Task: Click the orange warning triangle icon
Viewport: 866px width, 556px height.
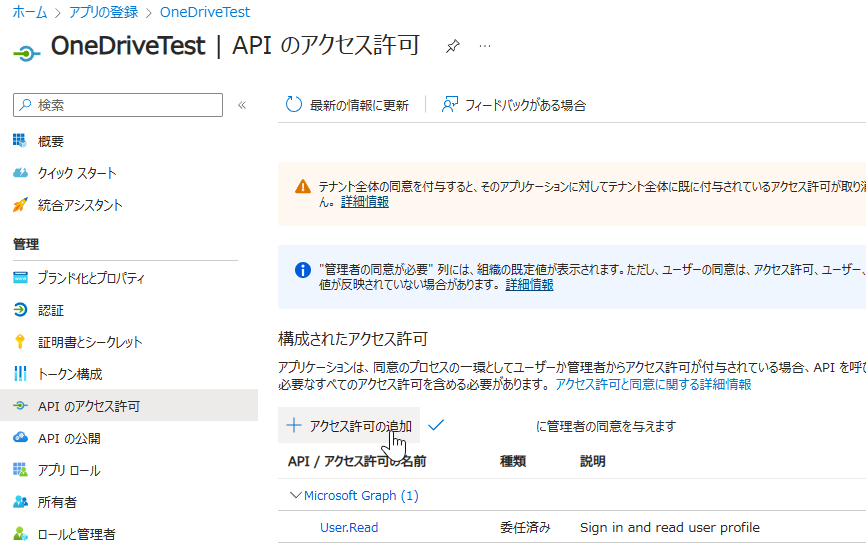Action: [x=303, y=187]
